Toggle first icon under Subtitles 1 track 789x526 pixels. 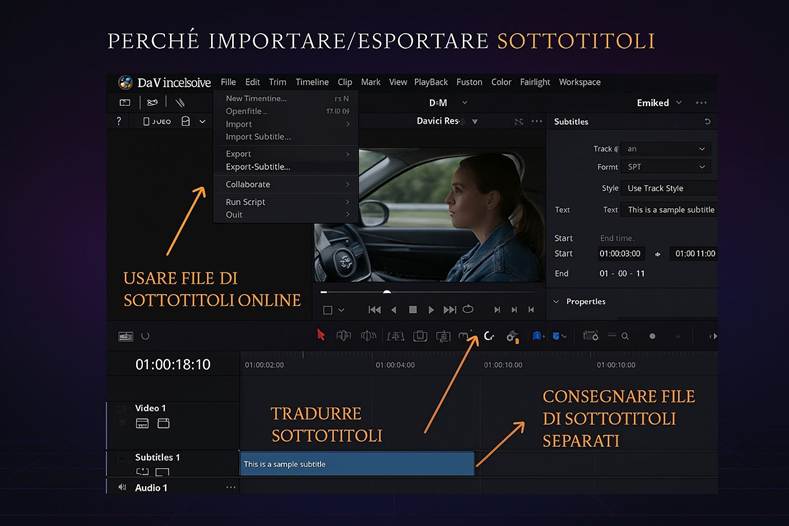coord(142,472)
